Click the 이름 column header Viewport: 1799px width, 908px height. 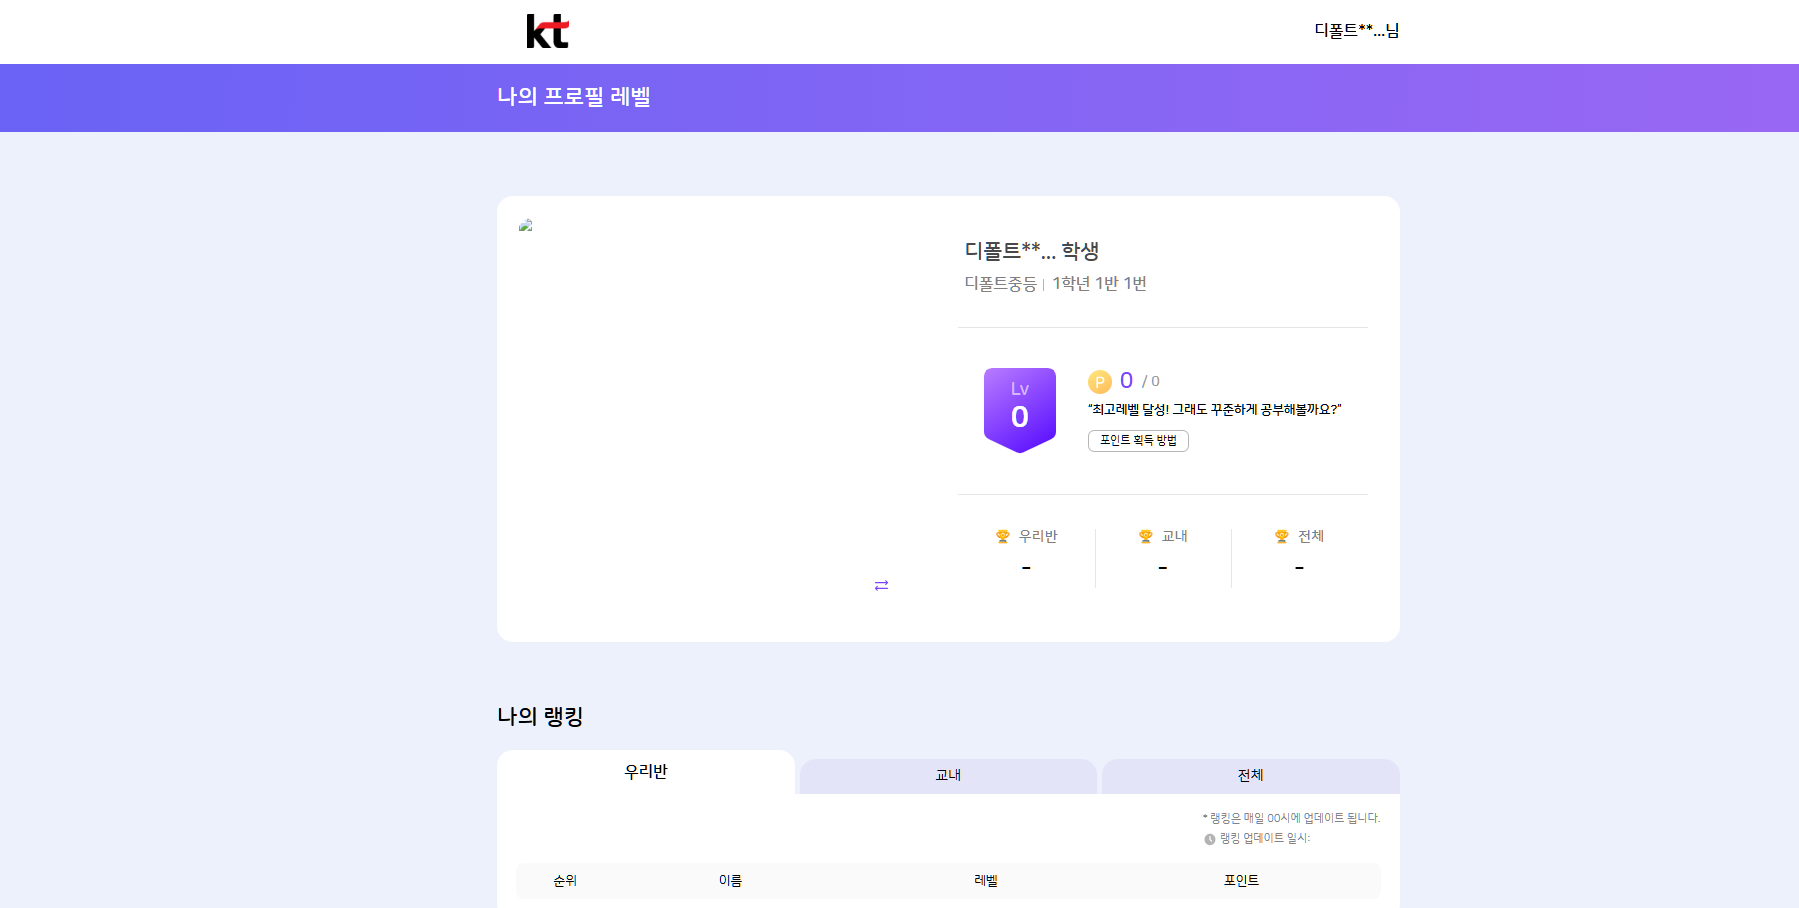click(730, 881)
